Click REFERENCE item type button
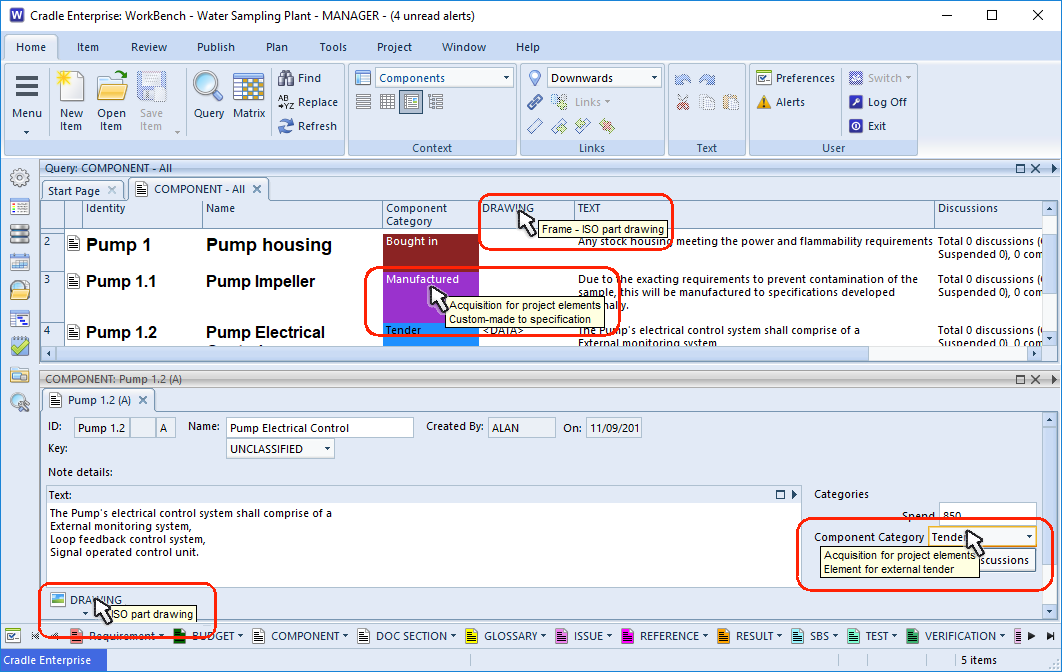This screenshot has height=672, width=1062. 662,636
